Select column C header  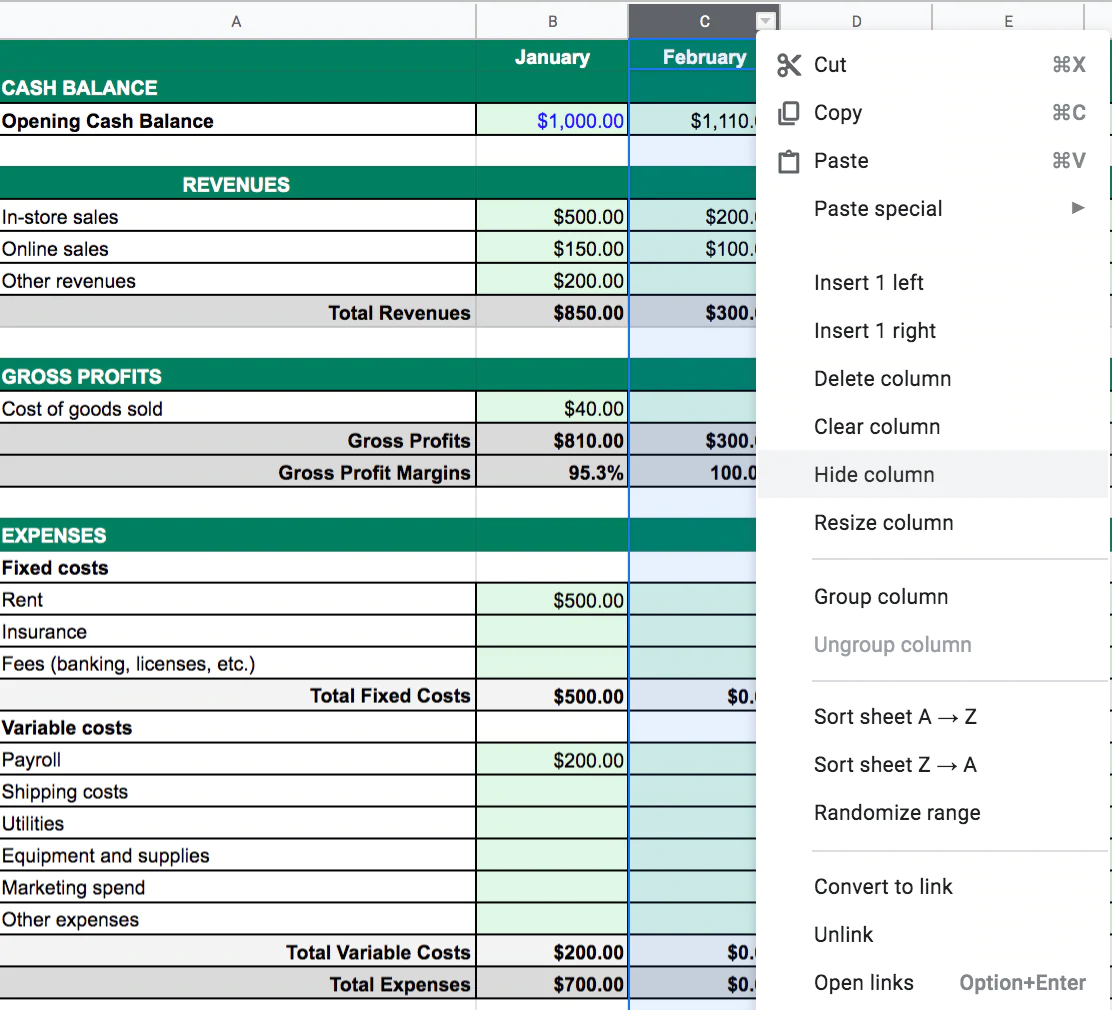(x=704, y=21)
